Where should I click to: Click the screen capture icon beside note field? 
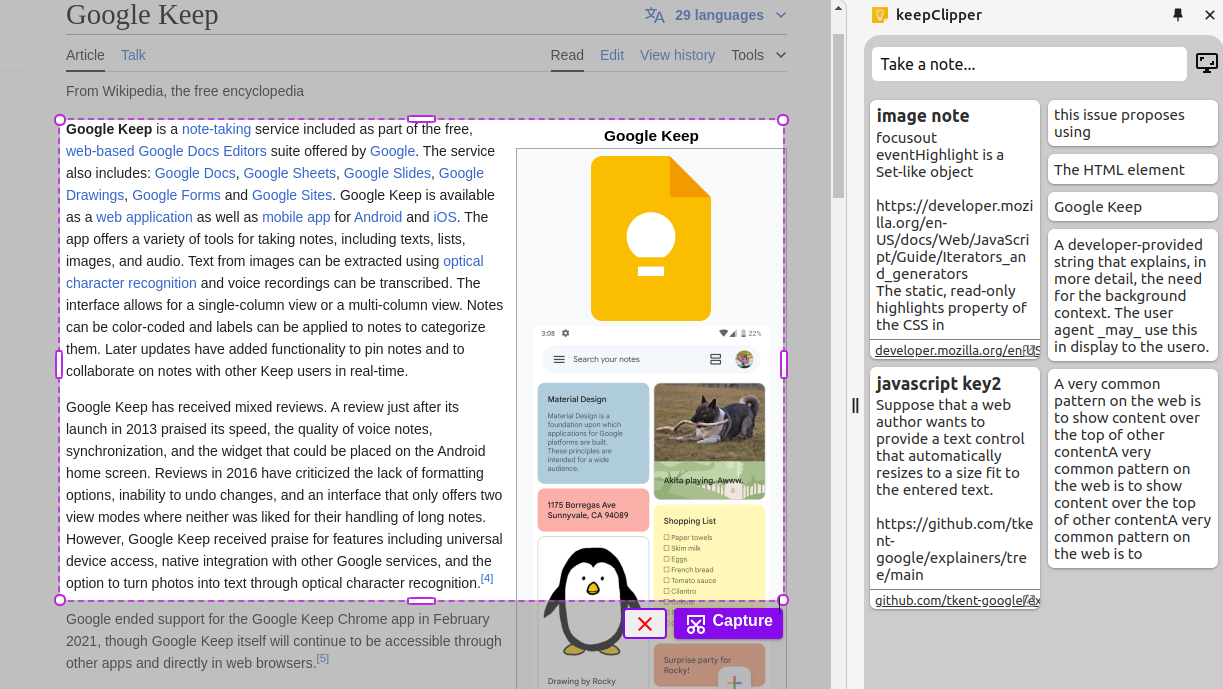(x=1207, y=63)
